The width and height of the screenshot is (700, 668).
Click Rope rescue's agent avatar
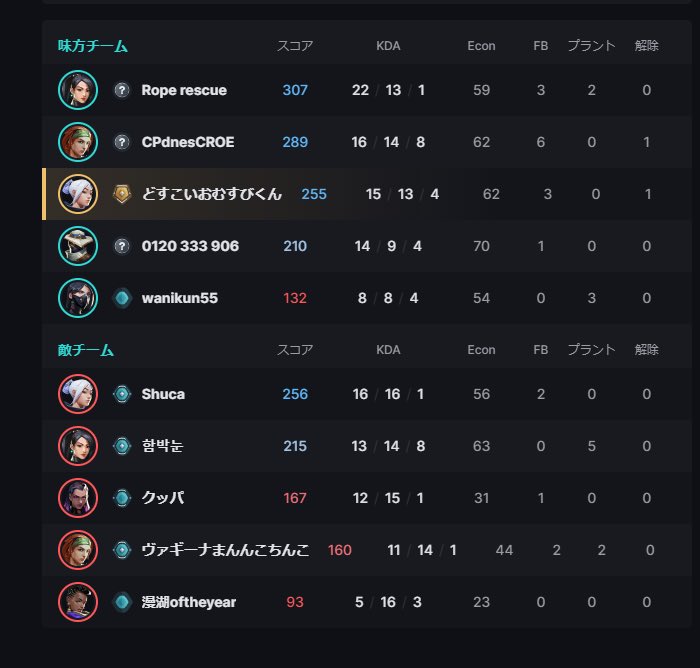77,90
